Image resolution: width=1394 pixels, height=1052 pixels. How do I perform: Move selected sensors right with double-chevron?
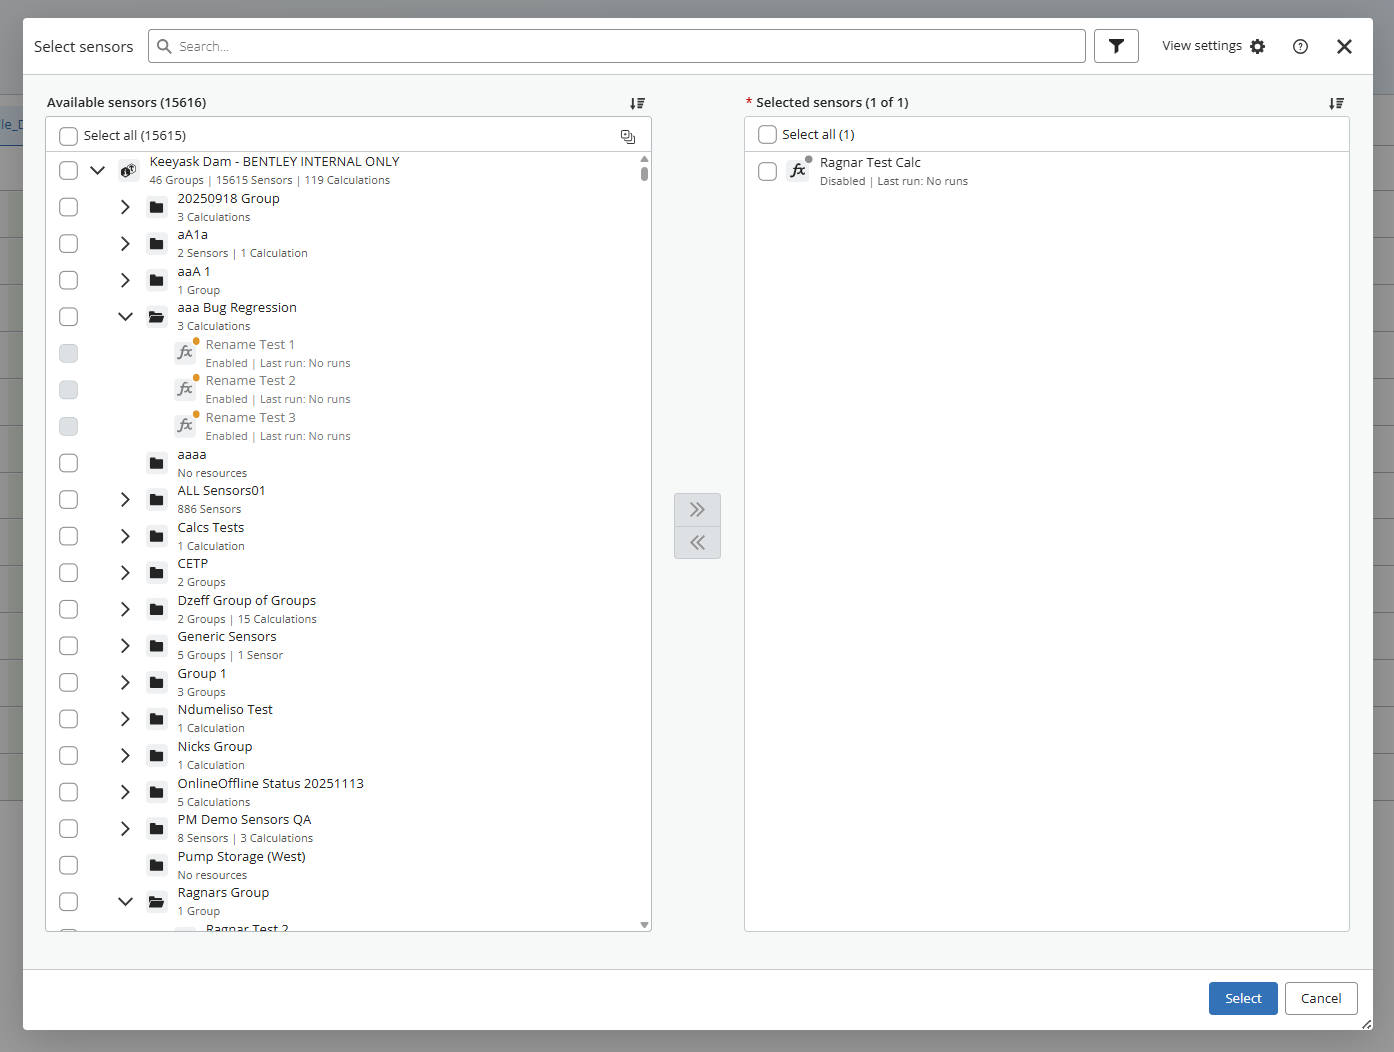point(697,510)
